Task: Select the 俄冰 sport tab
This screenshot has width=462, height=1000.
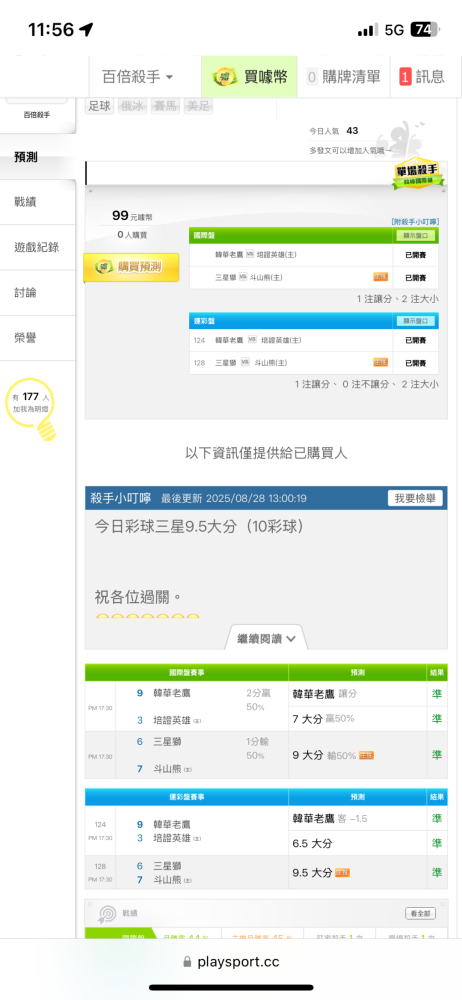Action: pos(132,107)
